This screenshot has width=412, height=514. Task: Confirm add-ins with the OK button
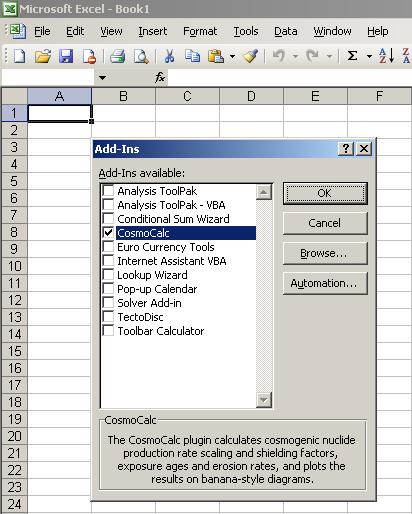click(x=325, y=193)
